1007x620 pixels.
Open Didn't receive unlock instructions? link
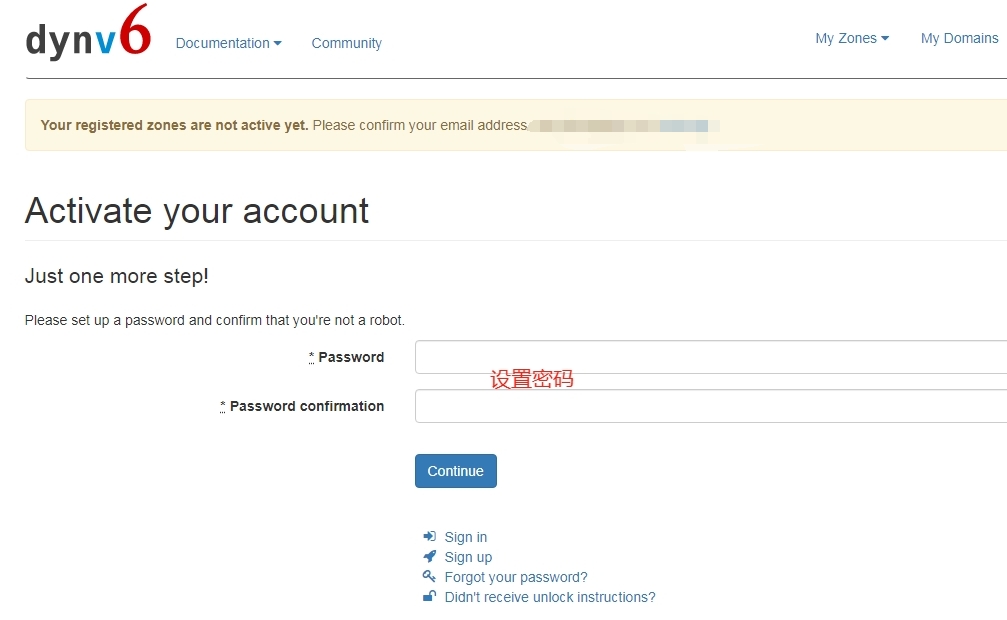(x=550, y=597)
